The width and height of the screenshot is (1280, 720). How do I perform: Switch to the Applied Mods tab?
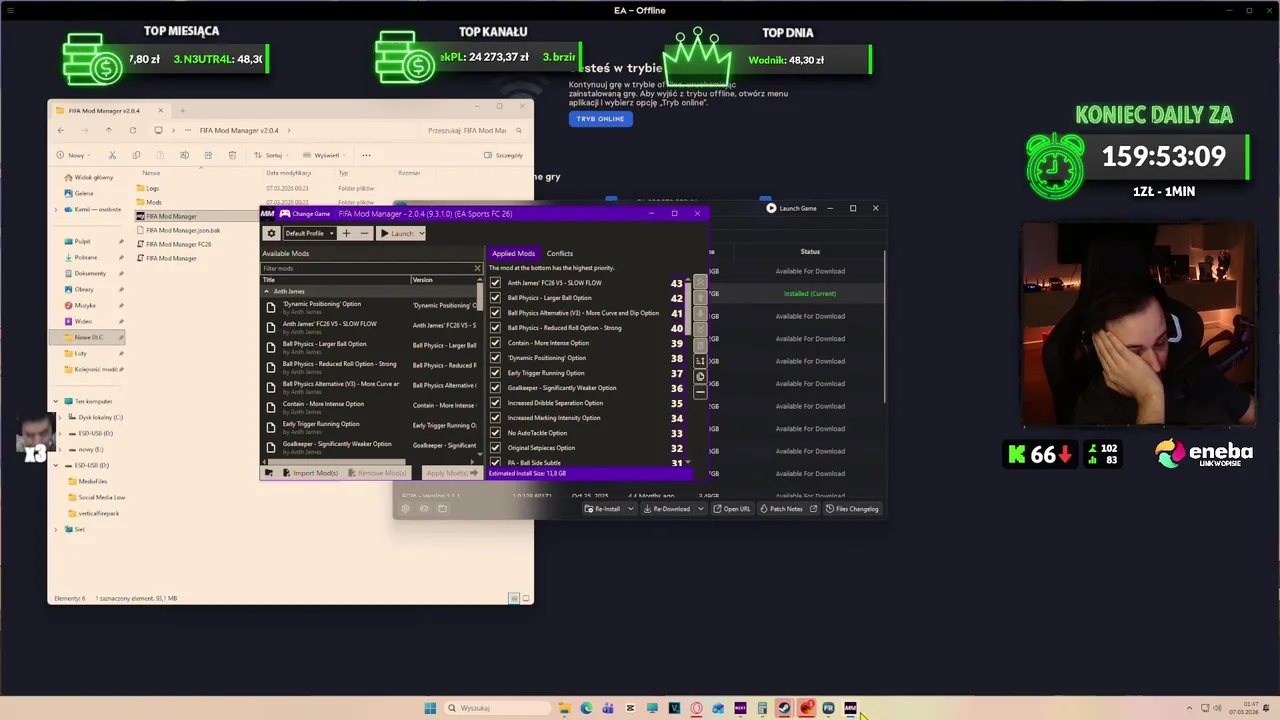coord(513,253)
